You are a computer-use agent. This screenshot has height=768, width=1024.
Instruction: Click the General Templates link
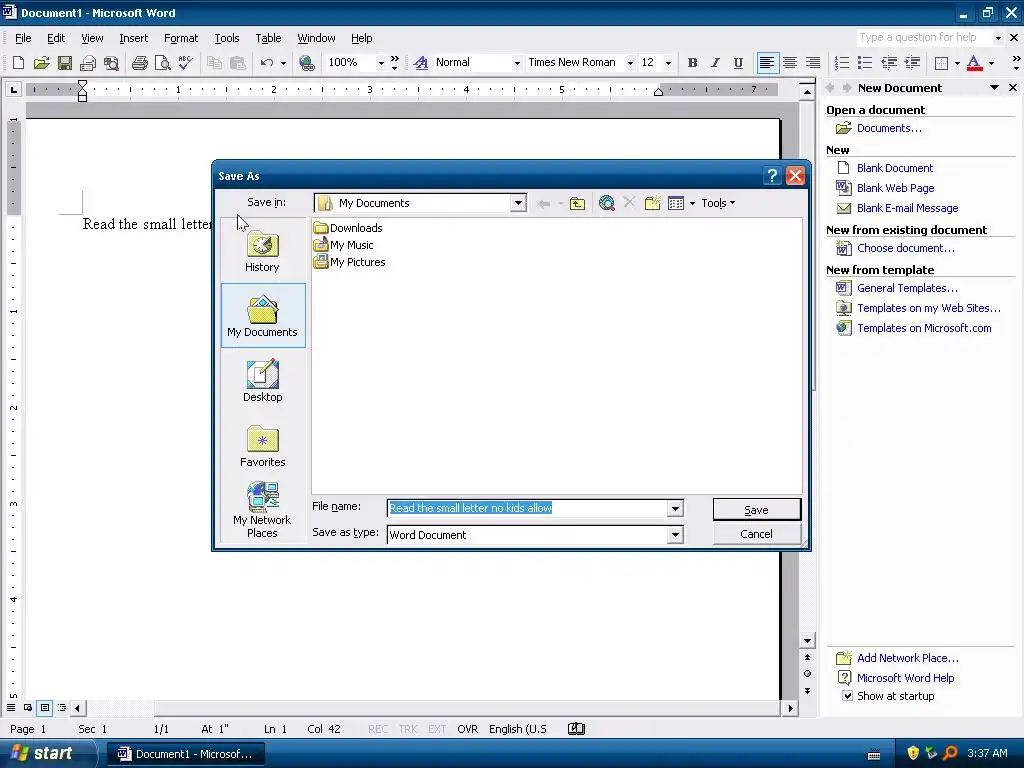[x=907, y=288]
